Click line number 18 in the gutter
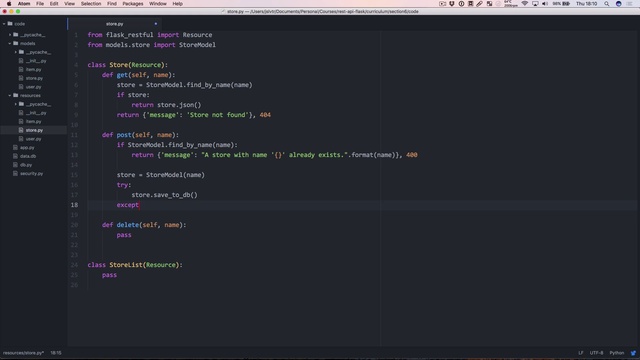The width and height of the screenshot is (640, 360). [x=74, y=205]
